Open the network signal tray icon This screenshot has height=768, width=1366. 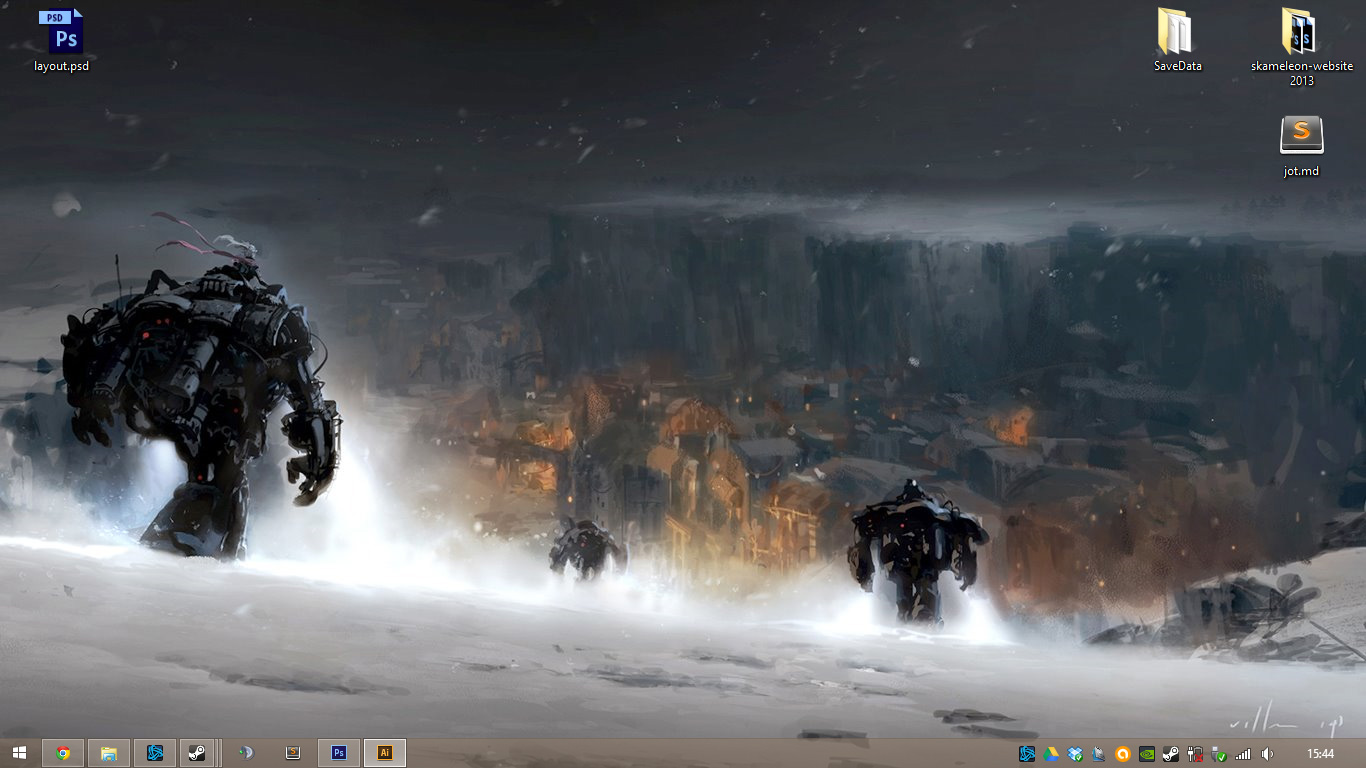click(x=1243, y=754)
